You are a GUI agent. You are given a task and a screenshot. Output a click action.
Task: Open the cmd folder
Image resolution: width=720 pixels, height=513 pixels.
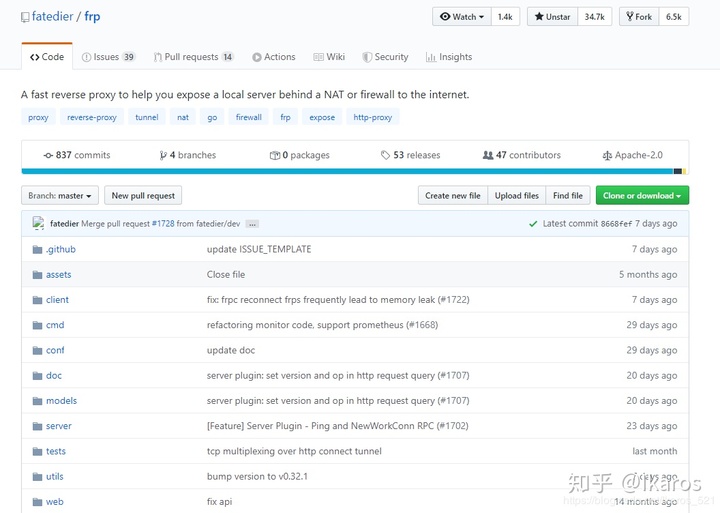[x=55, y=325]
